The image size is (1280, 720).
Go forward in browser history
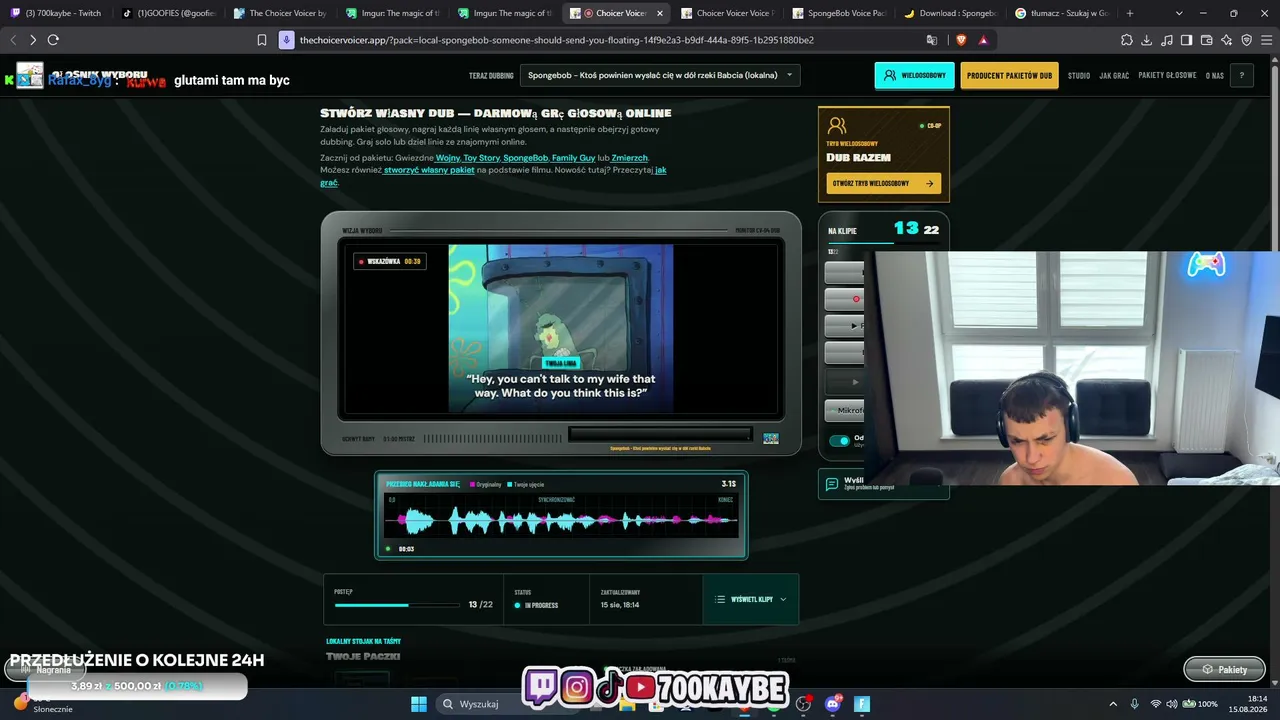33,40
